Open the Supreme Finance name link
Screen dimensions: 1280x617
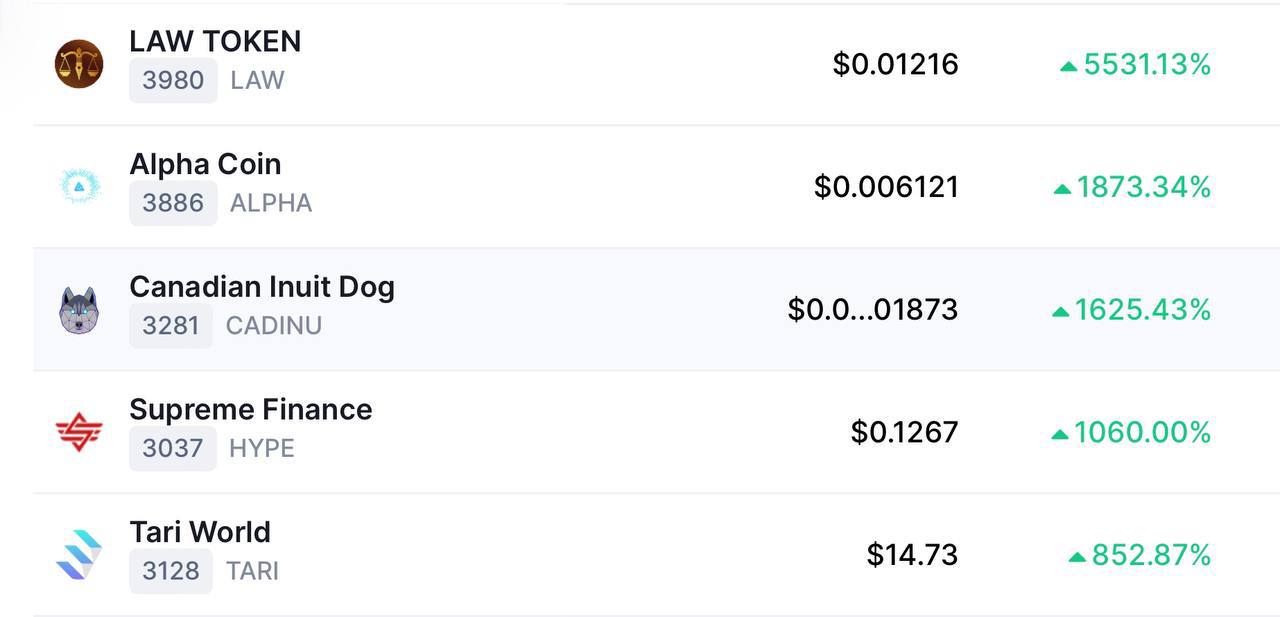point(251,409)
